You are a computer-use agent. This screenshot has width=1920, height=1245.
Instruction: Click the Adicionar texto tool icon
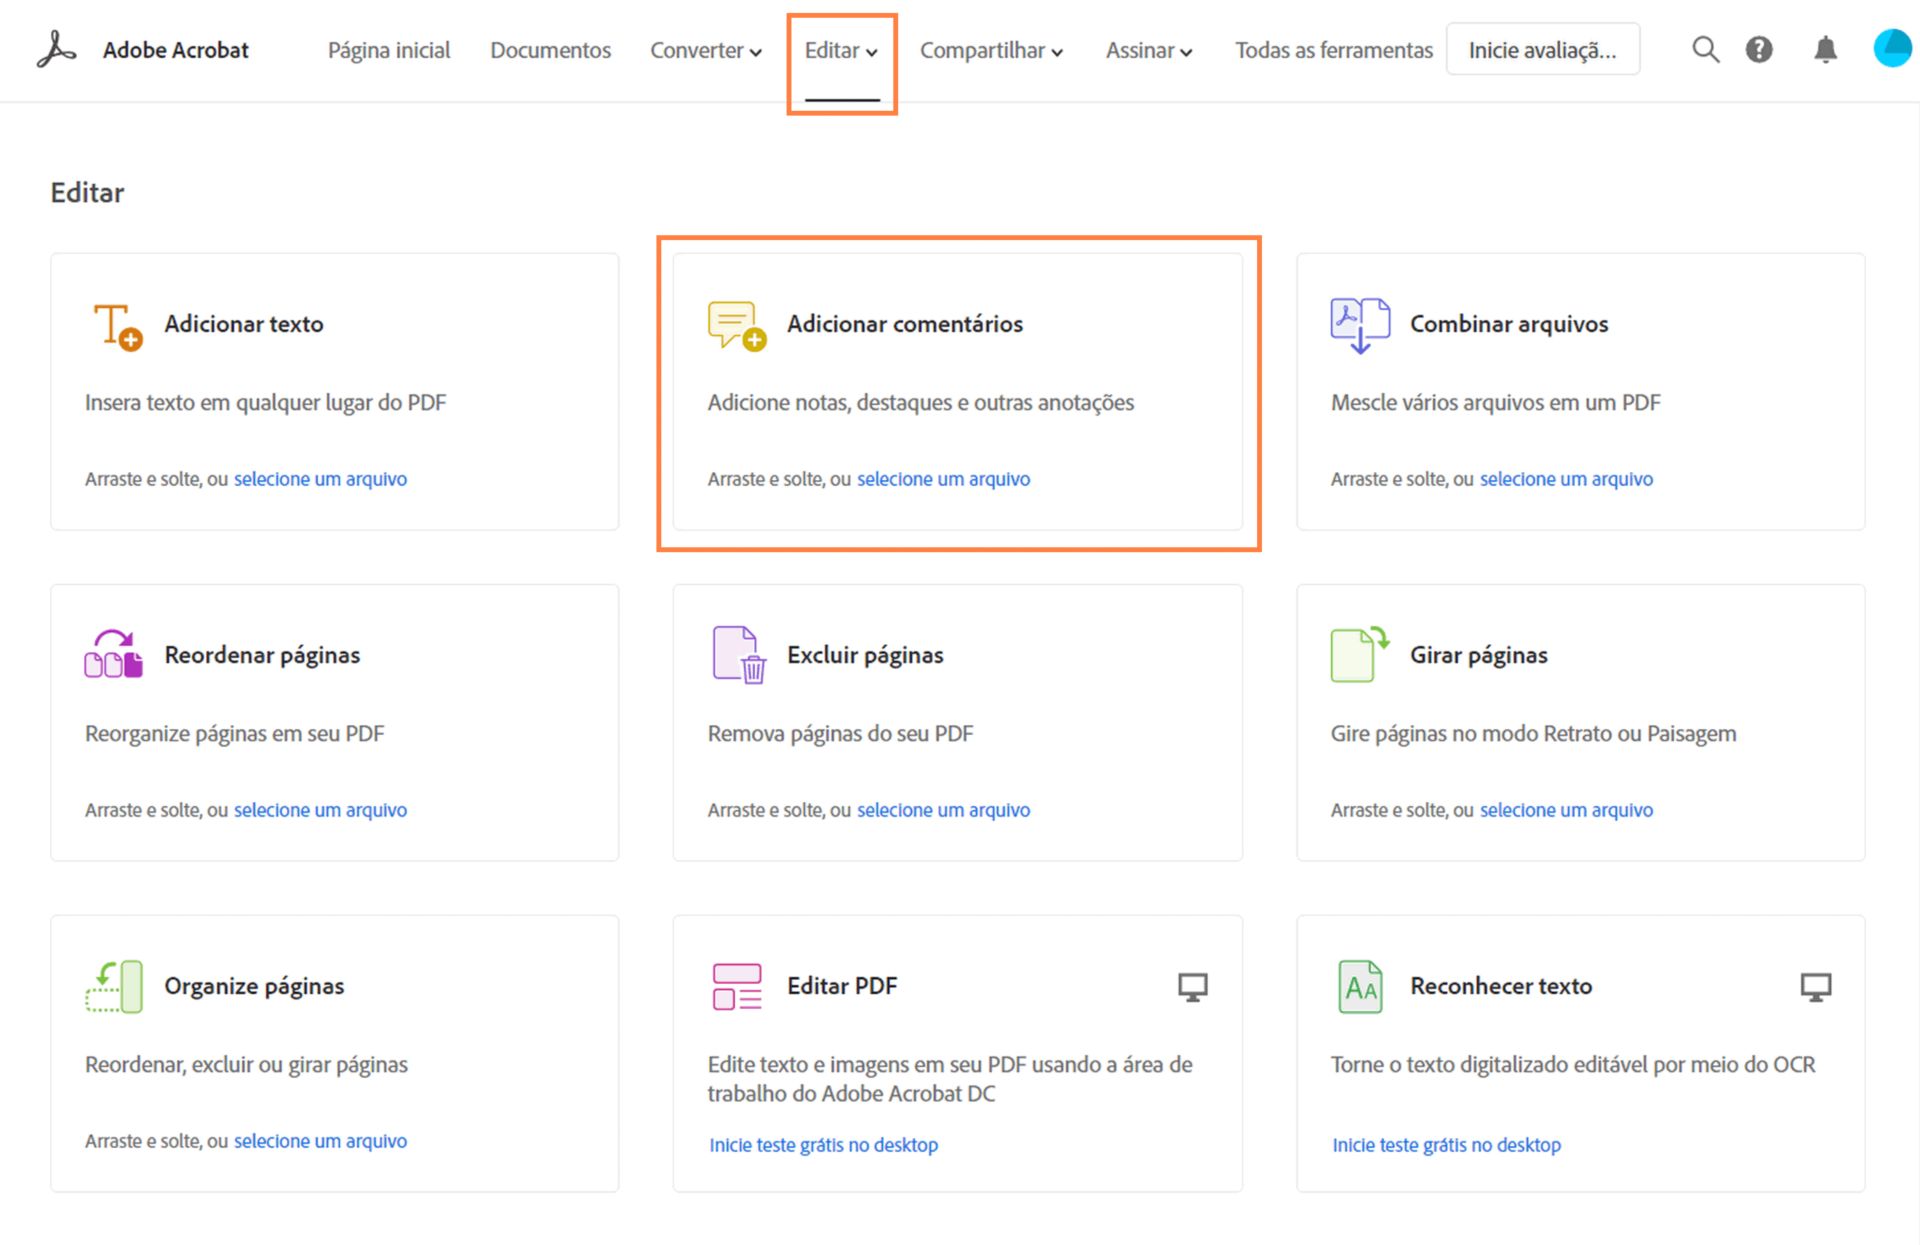tap(117, 326)
